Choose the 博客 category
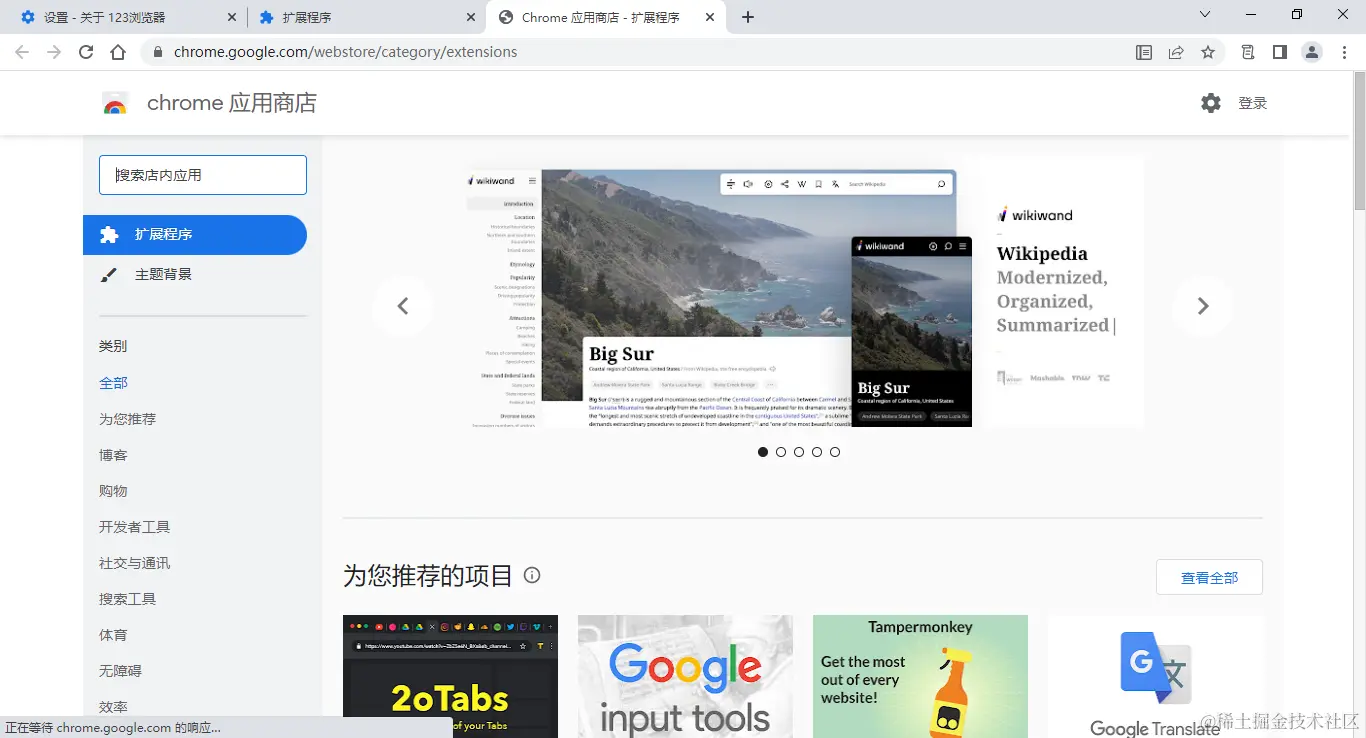1366x738 pixels. click(113, 455)
